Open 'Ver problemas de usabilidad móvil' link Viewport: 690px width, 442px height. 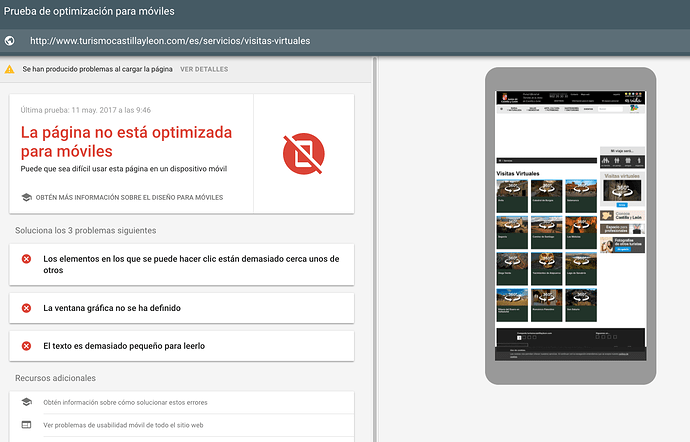pos(123,425)
